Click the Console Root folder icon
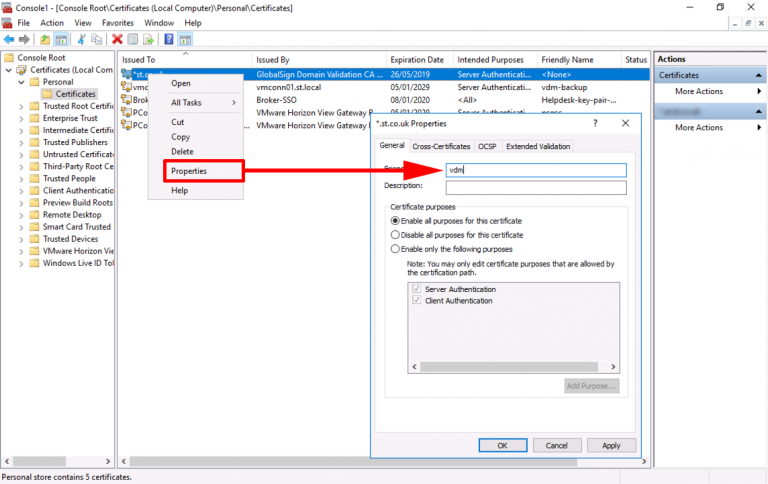Viewport: 768px width, 484px height. 9,58
